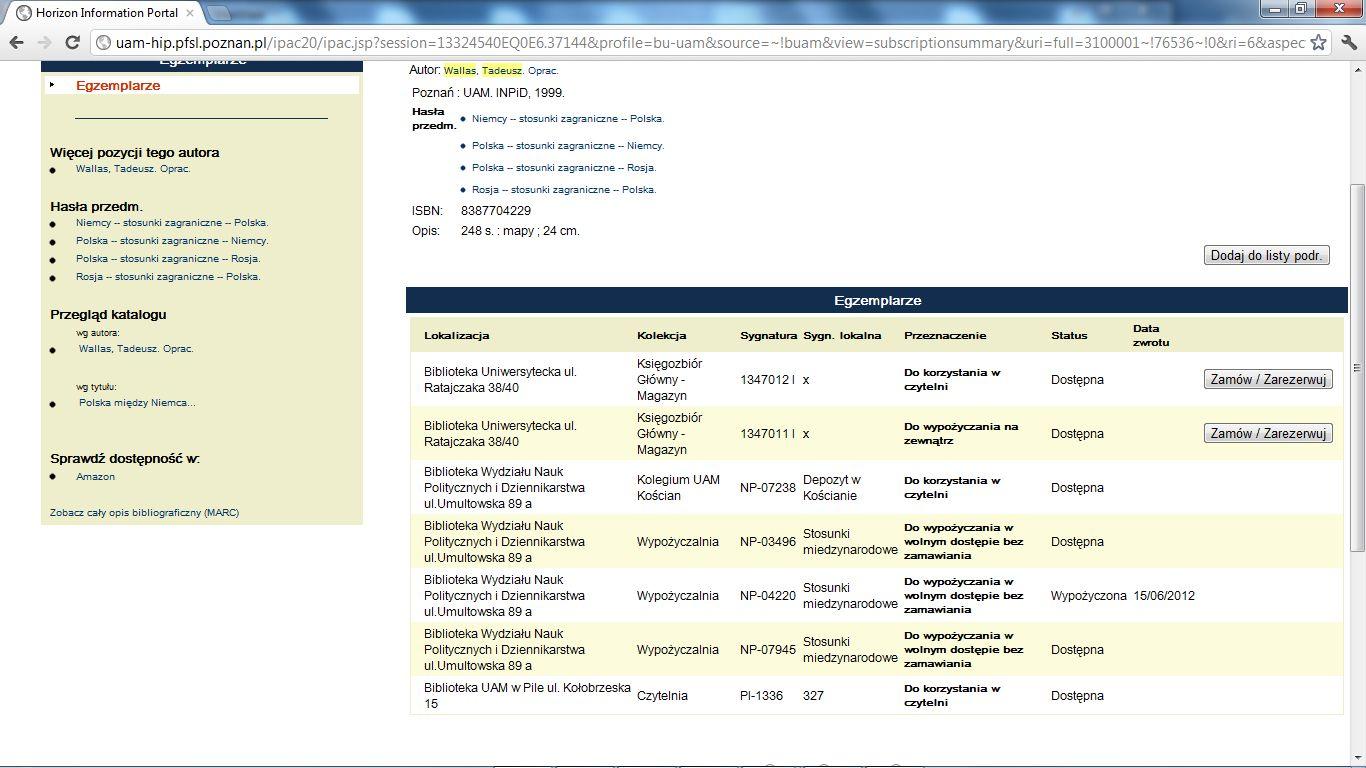Open the Chrome wrench menu
The width and height of the screenshot is (1366, 768).
coord(1348,42)
